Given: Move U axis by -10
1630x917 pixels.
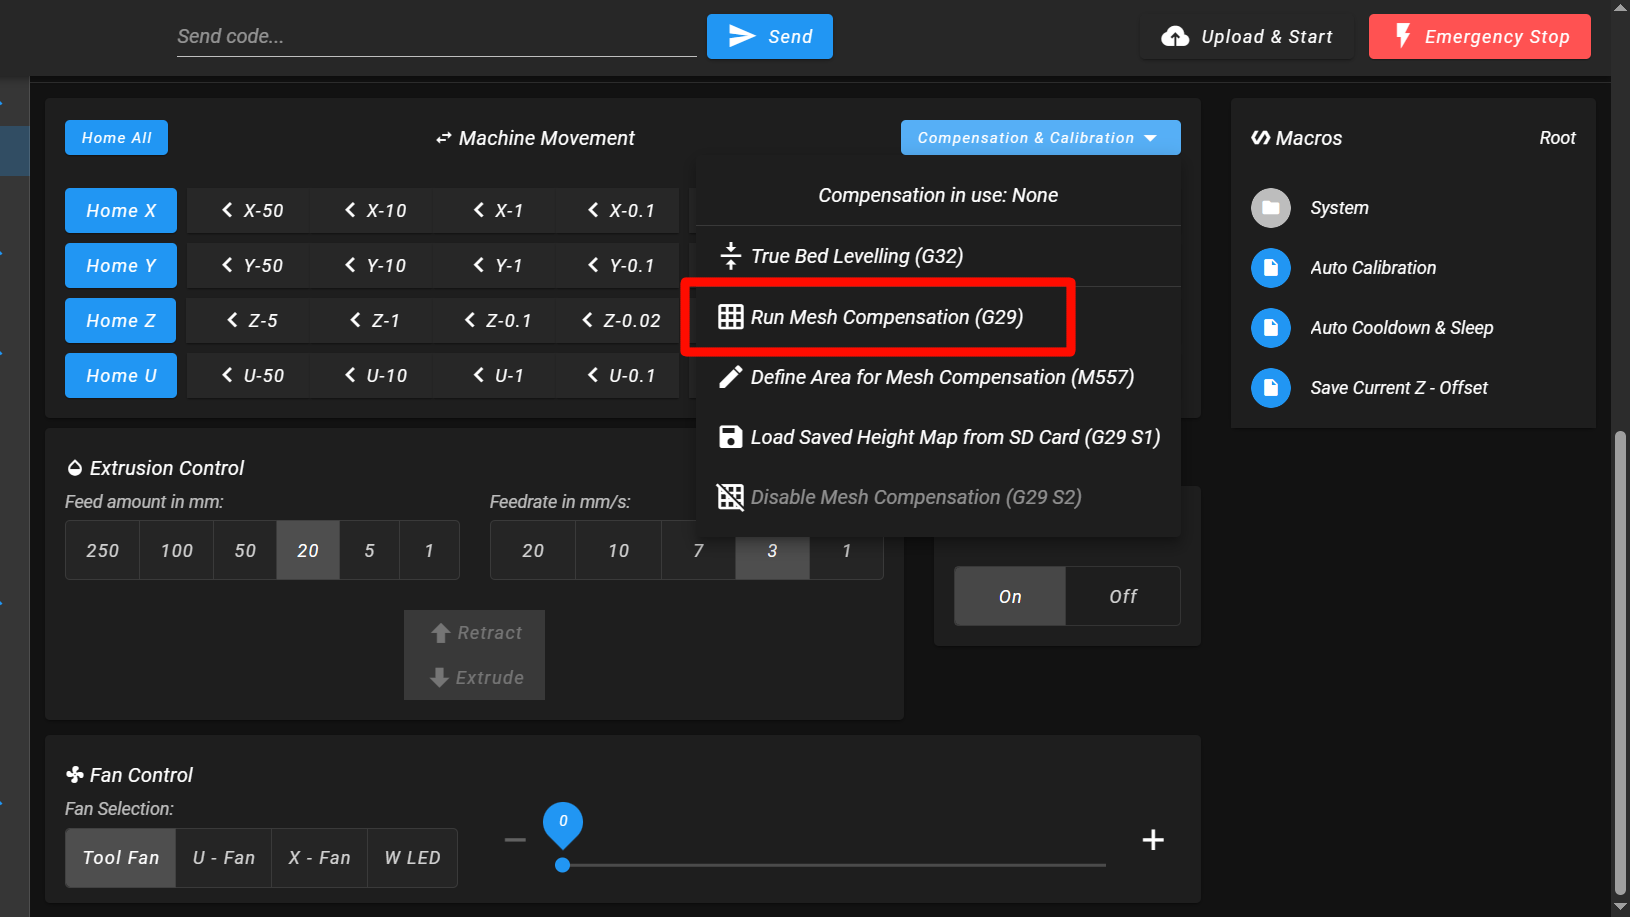Looking at the screenshot, I should [x=375, y=376].
